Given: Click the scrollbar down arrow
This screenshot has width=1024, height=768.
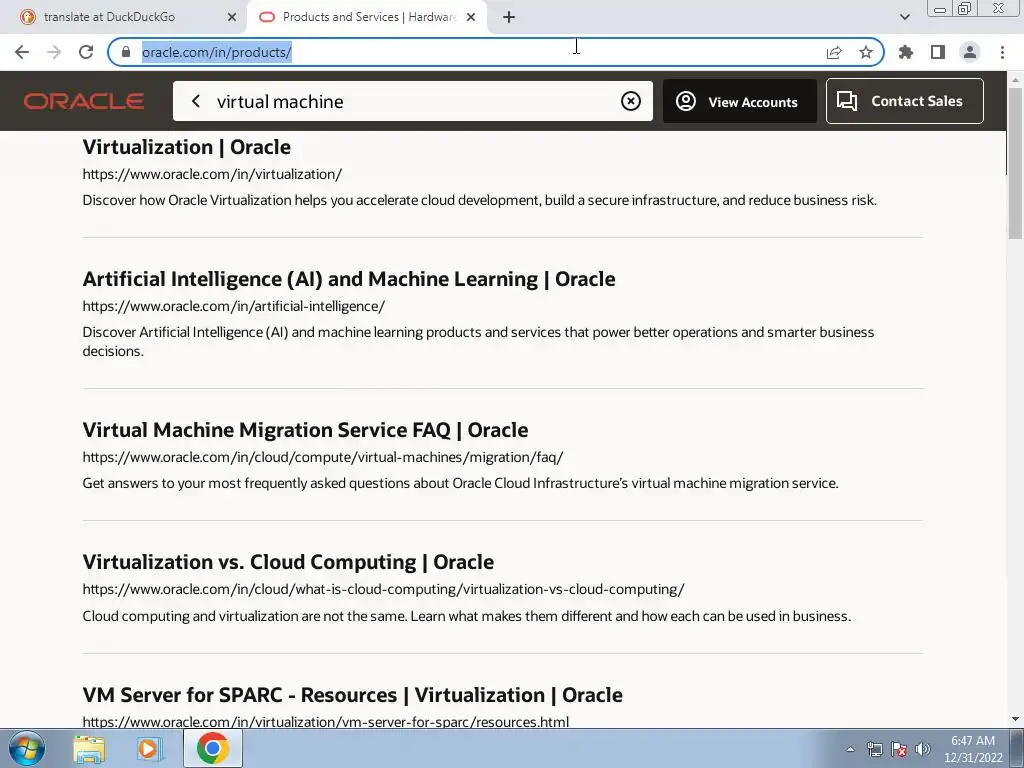Looking at the screenshot, I should pos(1015,720).
